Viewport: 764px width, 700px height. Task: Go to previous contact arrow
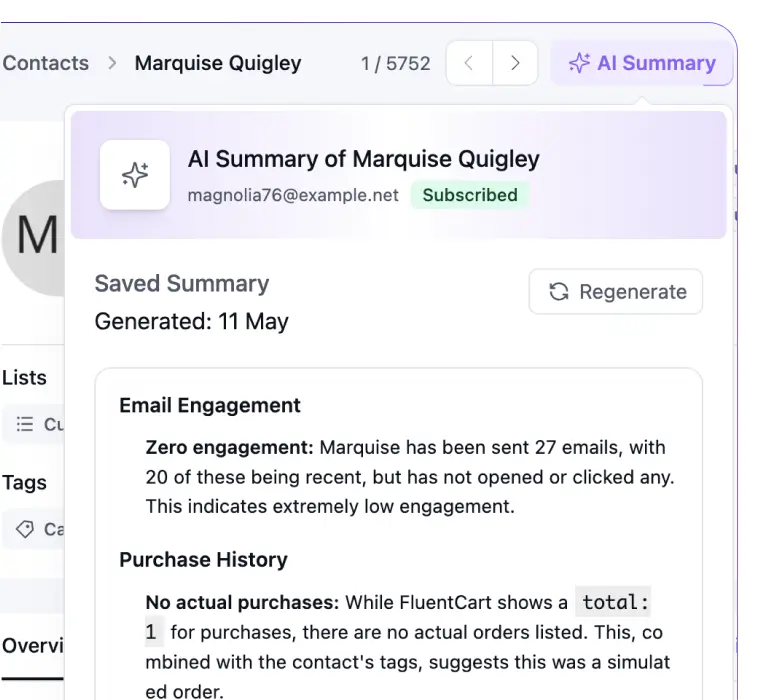point(469,63)
